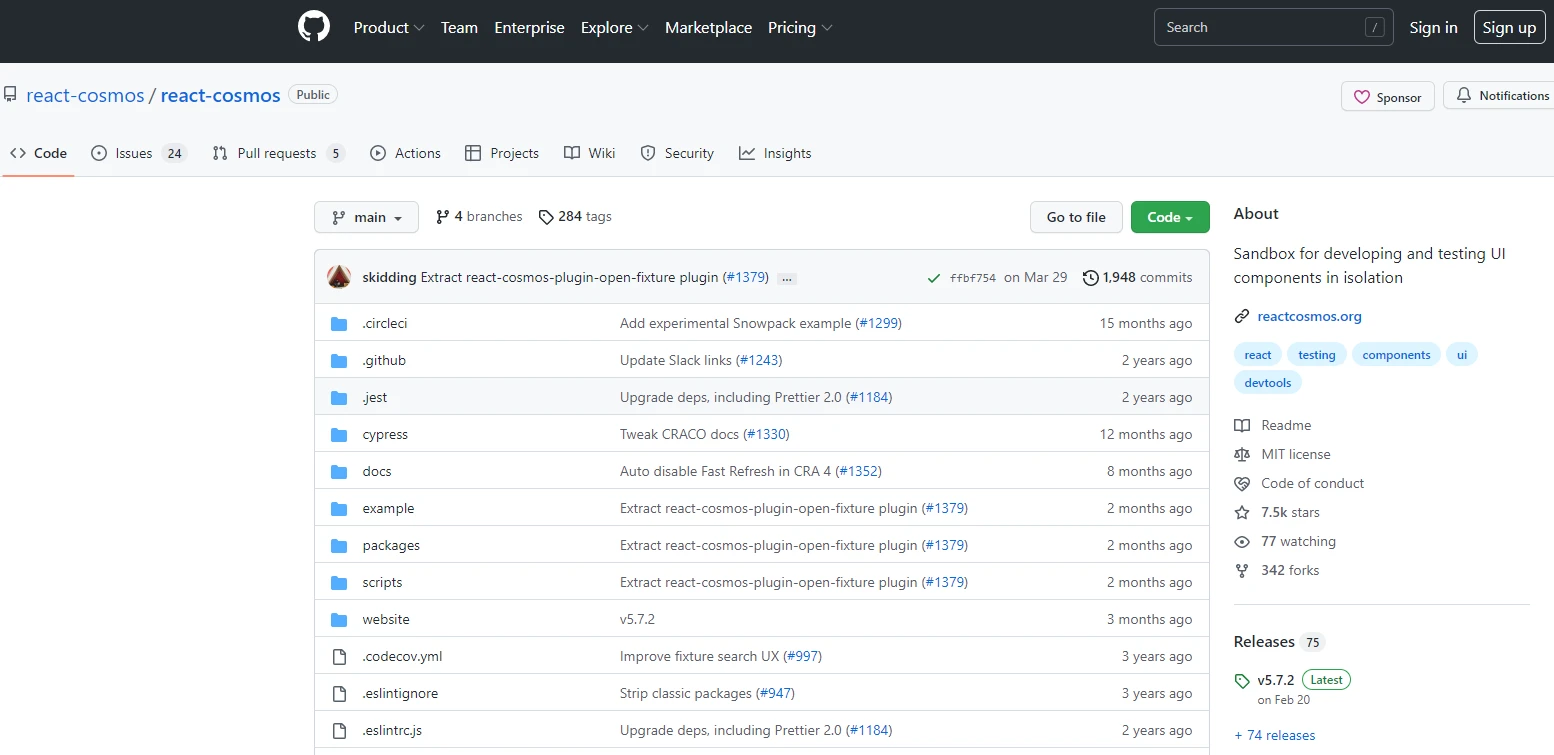Expand the Product menu
Viewport: 1554px width, 755px height.
(x=389, y=28)
